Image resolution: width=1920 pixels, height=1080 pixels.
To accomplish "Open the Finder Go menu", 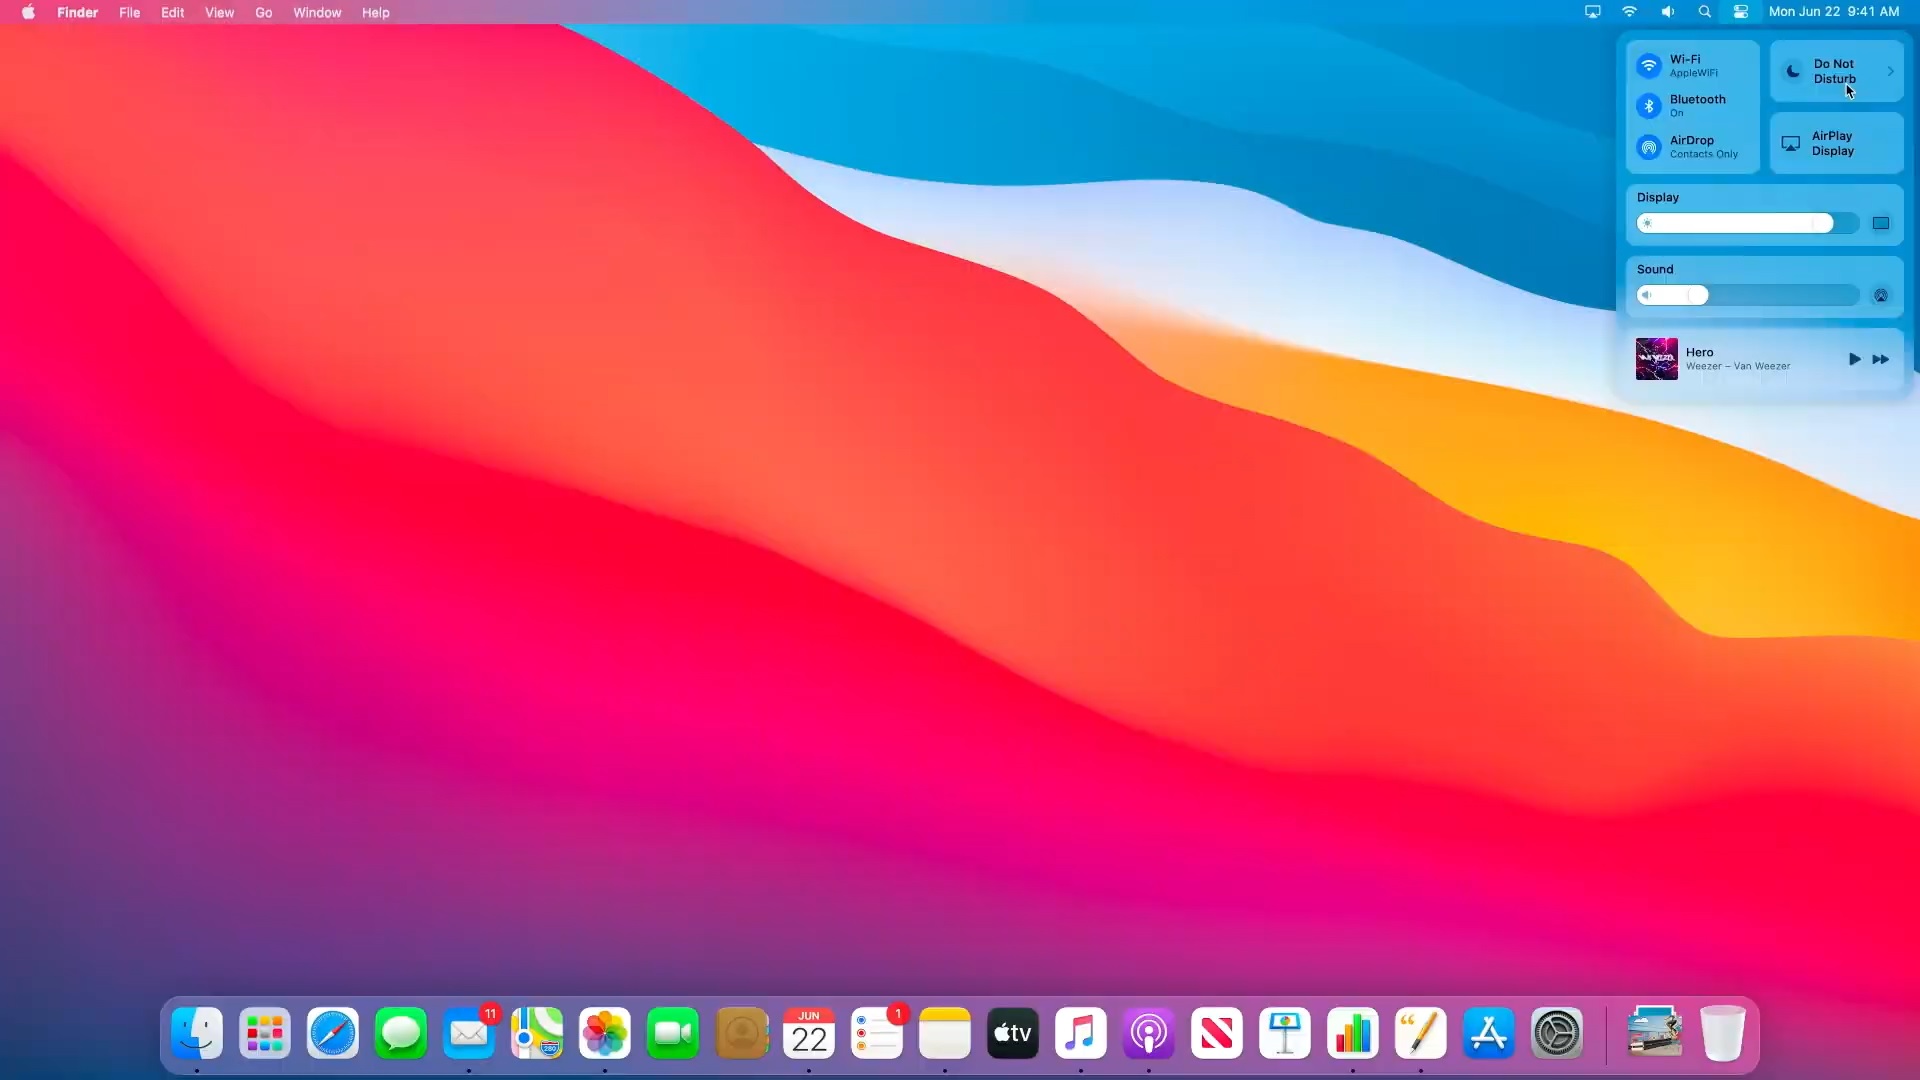I will 263,12.
